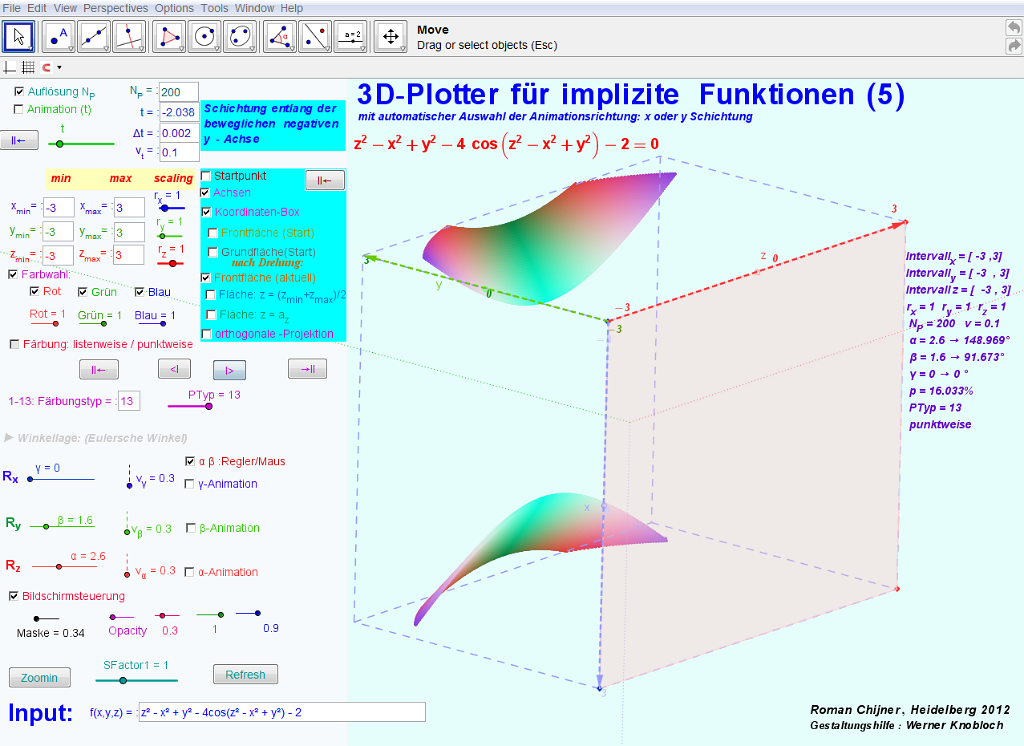This screenshot has height=746, width=1024.
Task: Open the point capturing dropdown arrow
Action: (59, 68)
